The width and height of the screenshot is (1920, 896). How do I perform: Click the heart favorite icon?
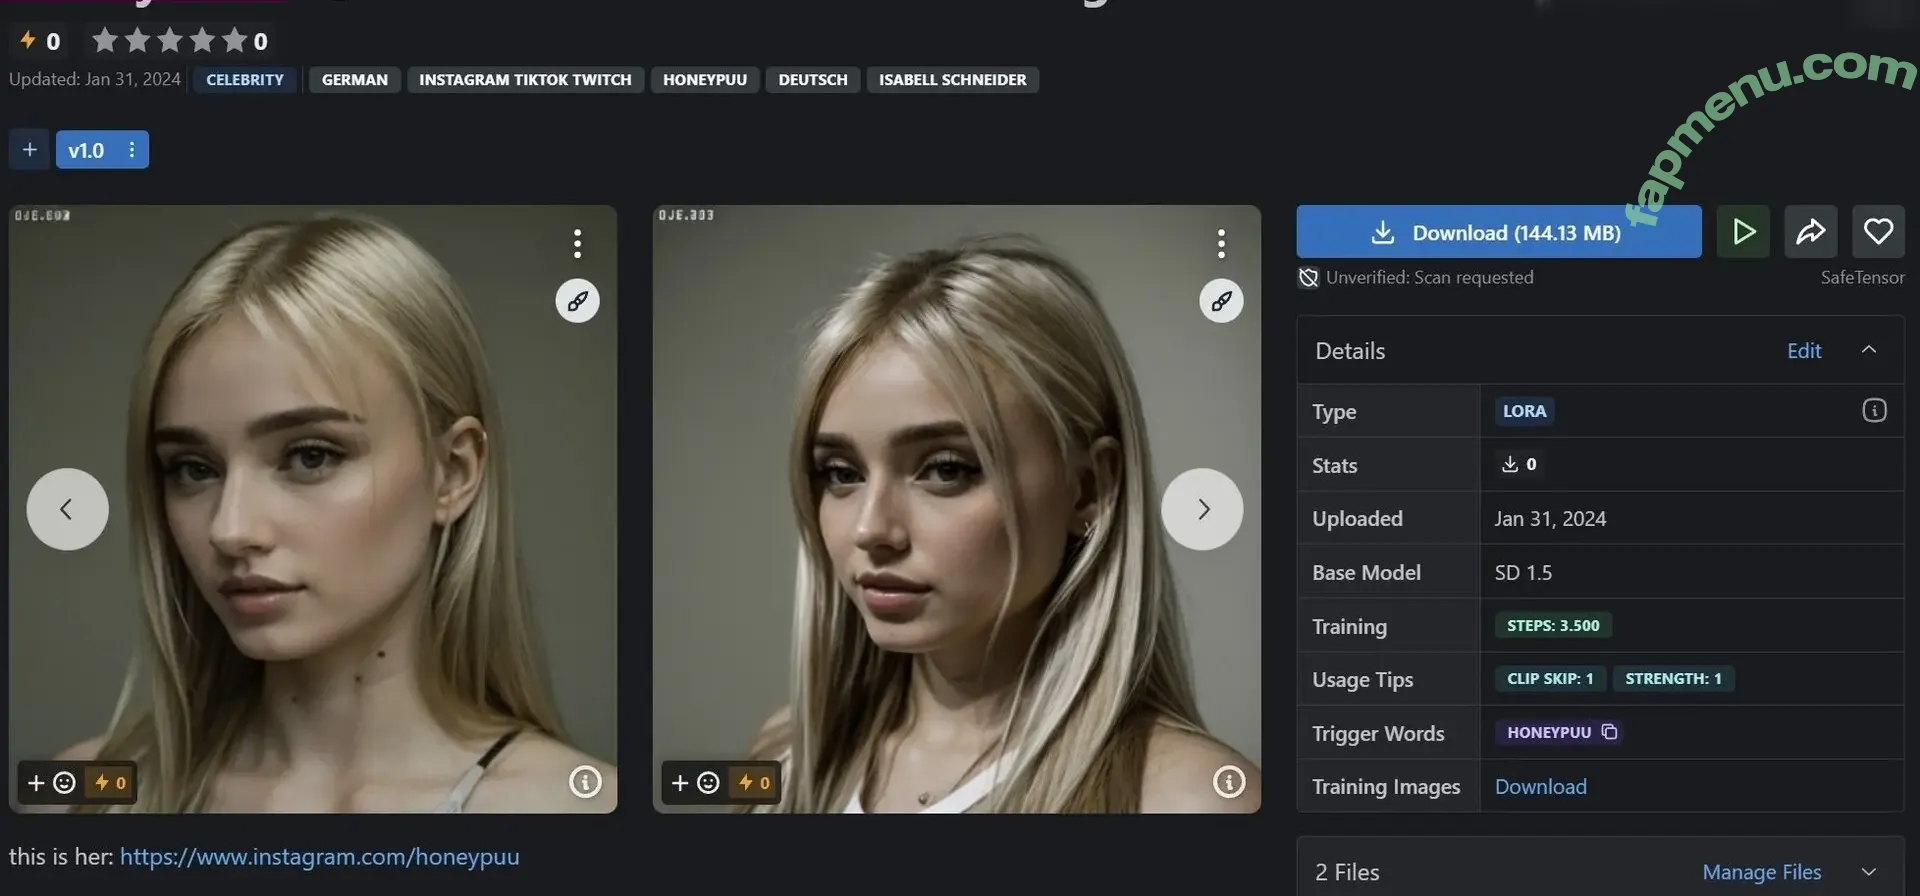coord(1878,232)
